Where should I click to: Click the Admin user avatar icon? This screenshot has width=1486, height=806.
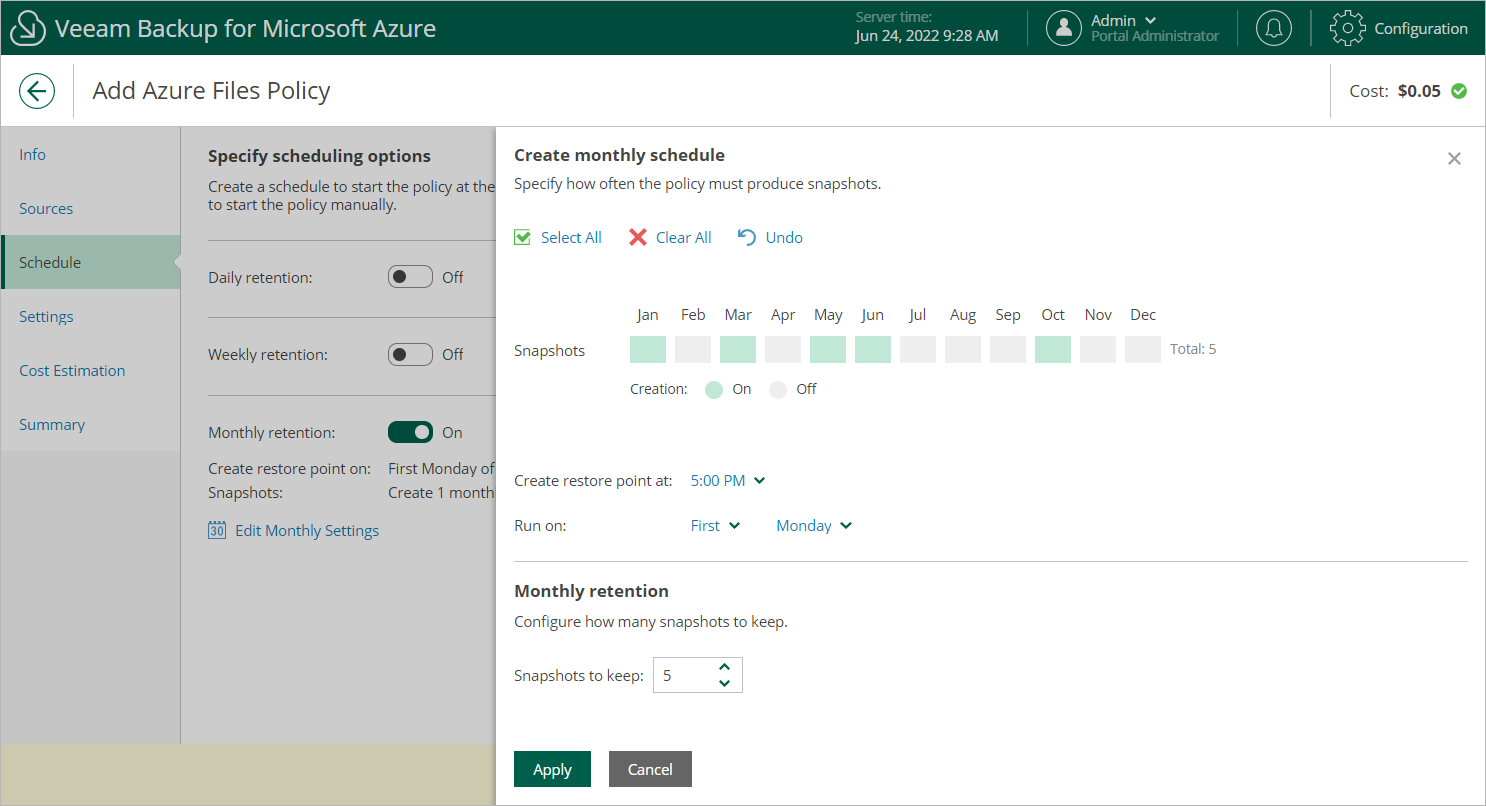[1064, 28]
